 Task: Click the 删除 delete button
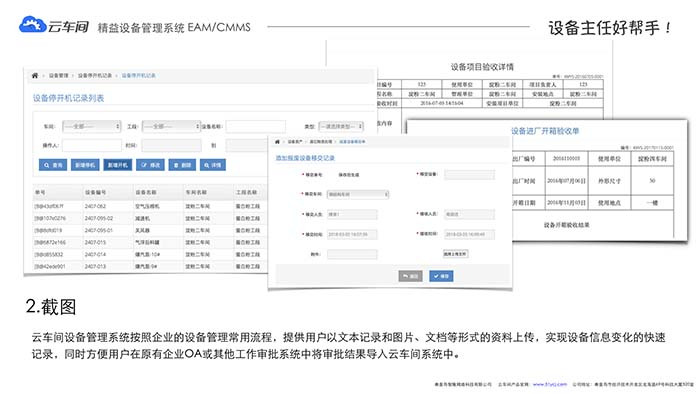pyautogui.click(x=182, y=165)
